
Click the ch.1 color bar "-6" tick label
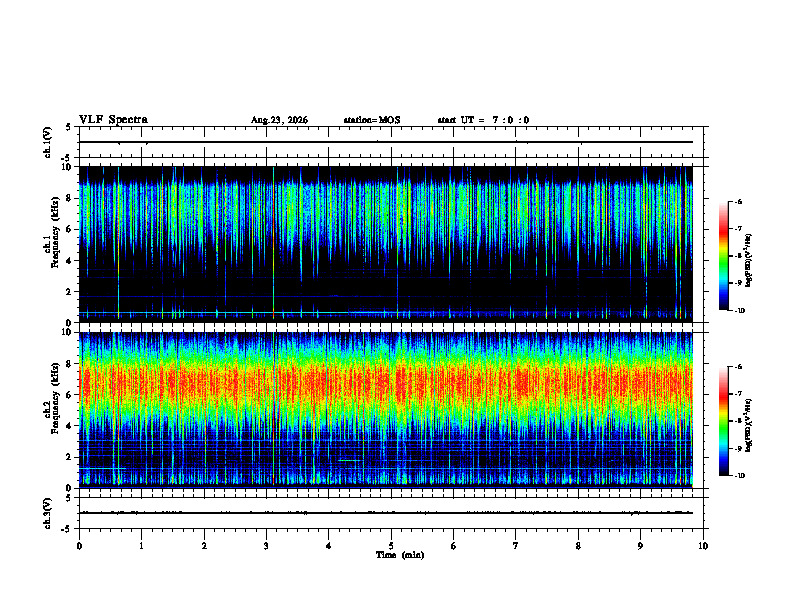pos(738,201)
